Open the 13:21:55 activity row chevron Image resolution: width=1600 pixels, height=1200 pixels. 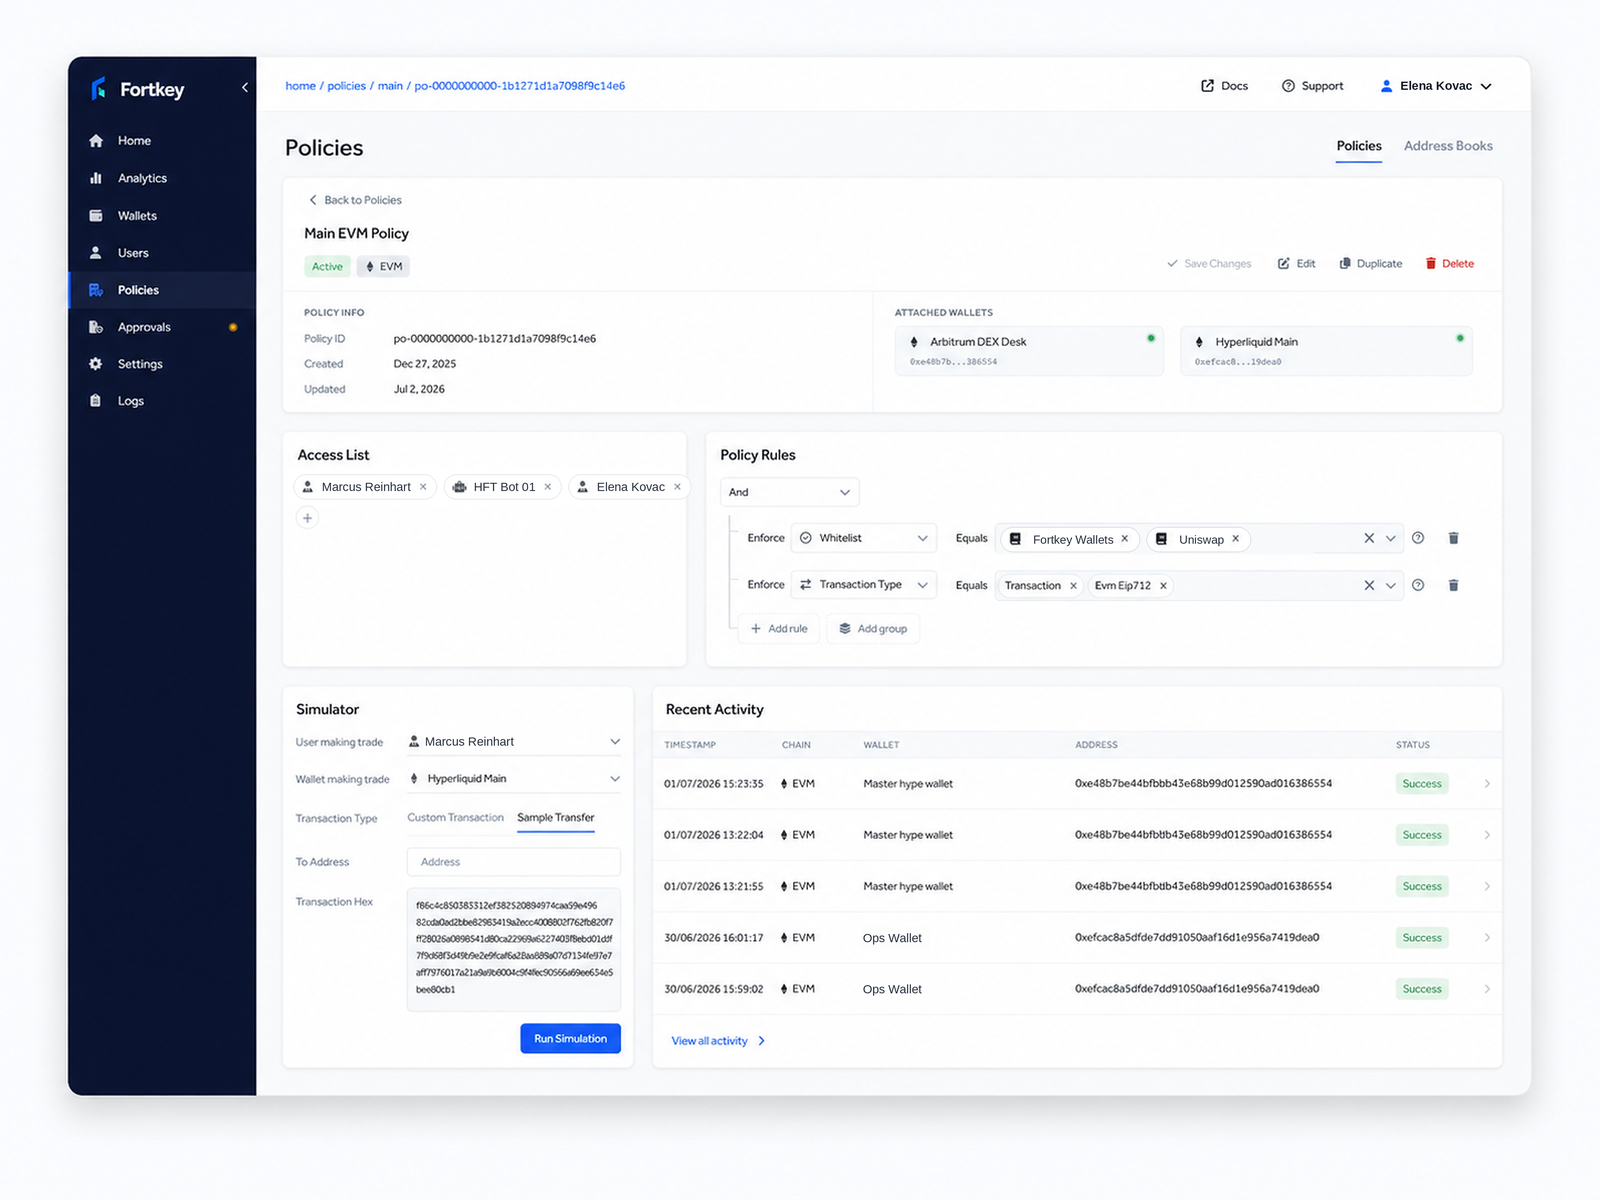pos(1487,887)
